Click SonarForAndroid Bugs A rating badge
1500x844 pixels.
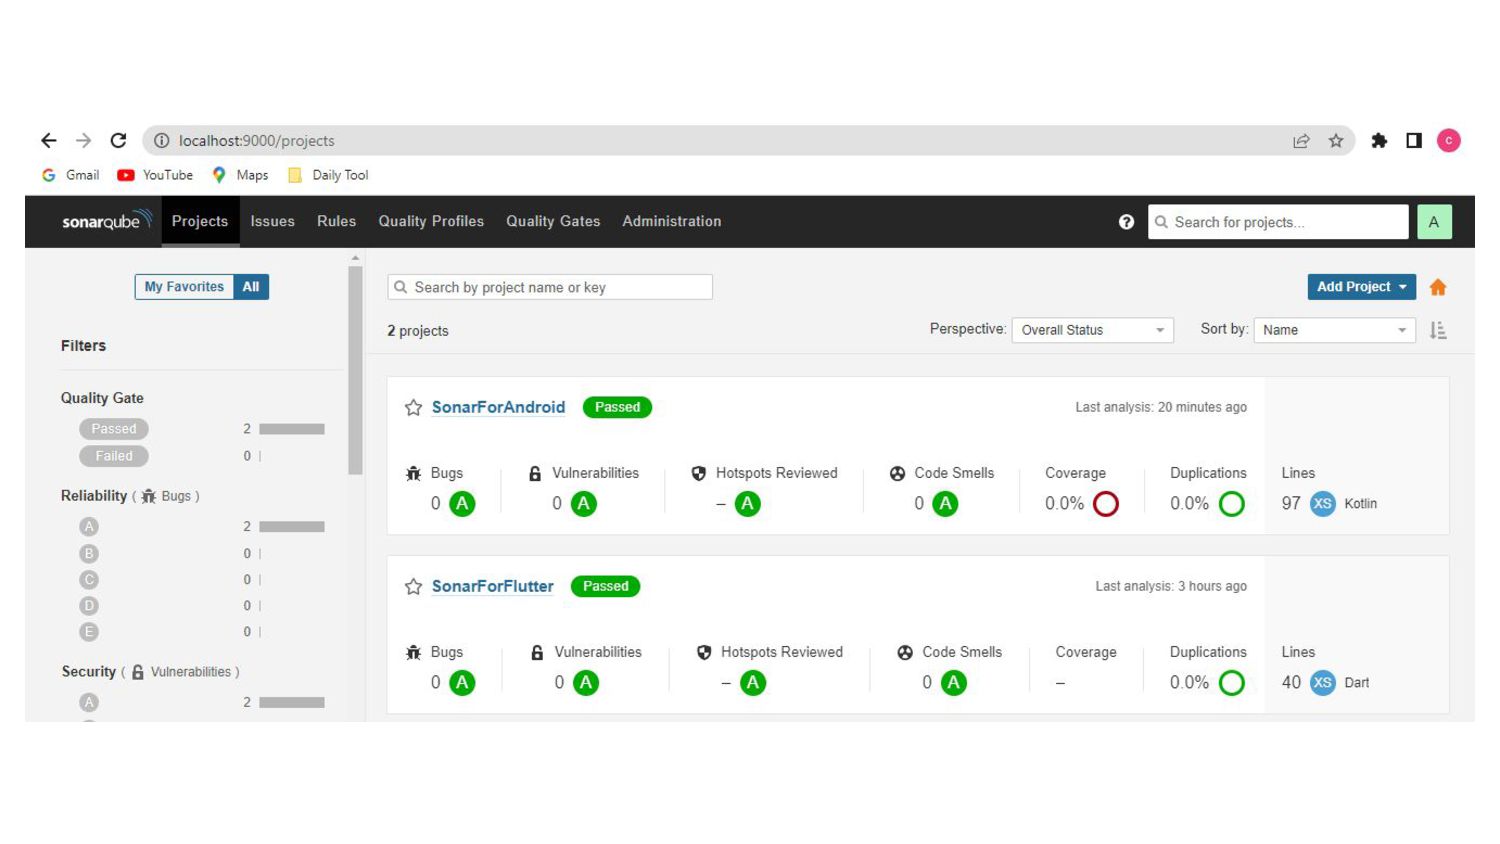pos(462,504)
